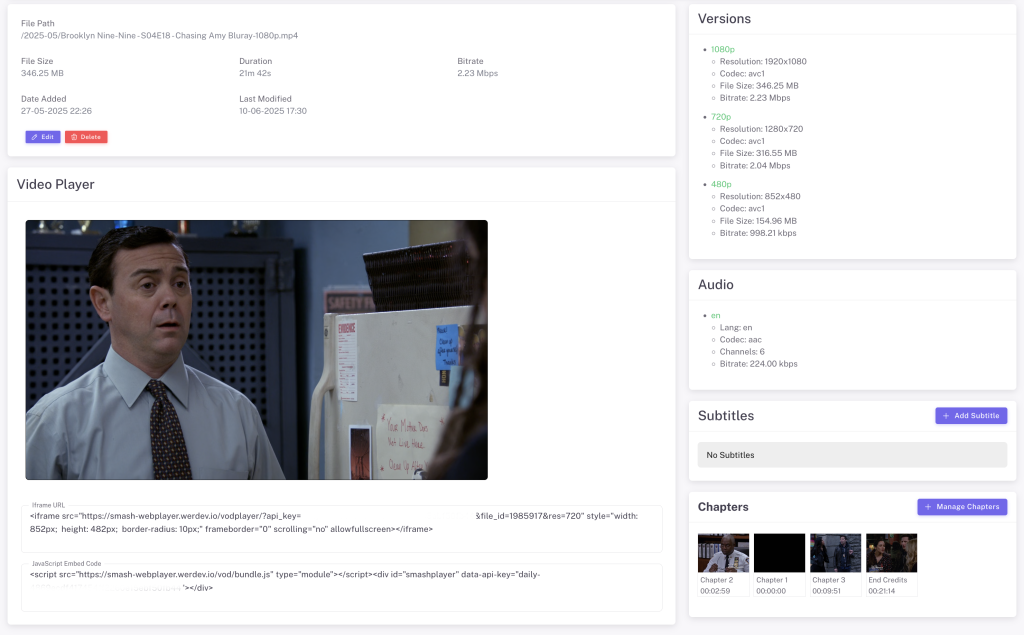This screenshot has height=635, width=1024.
Task: Click File Size: 316.55 MB text
Action: click(758, 153)
